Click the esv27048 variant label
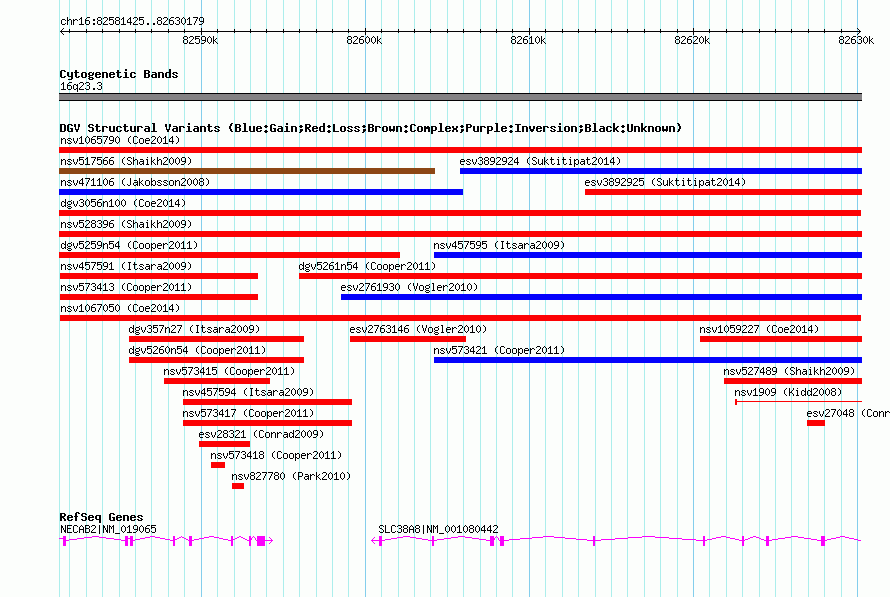Screen dimensions: 890x597 (848, 413)
